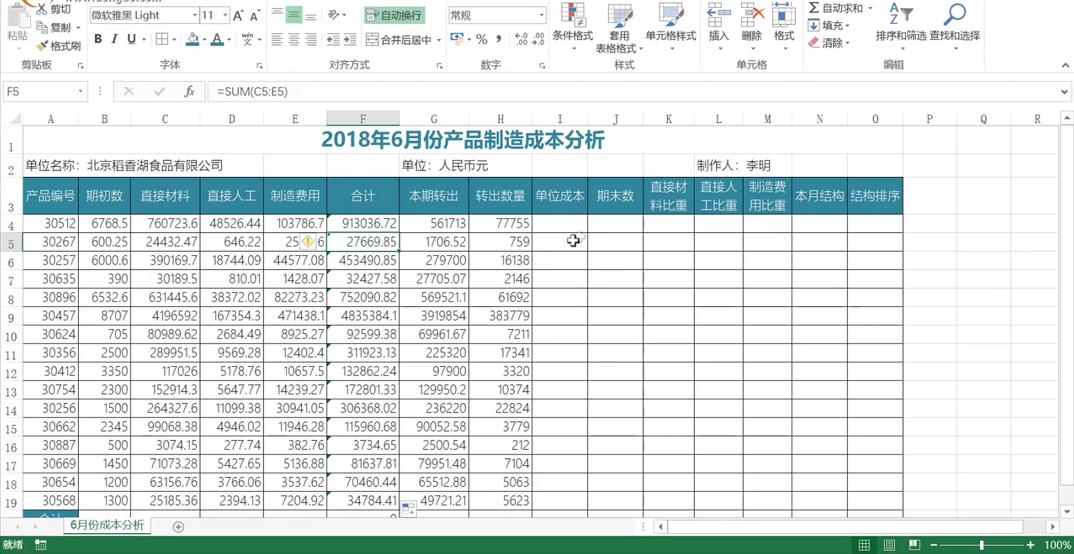The width and height of the screenshot is (1074, 554).
Task: Open the phonetic guide (wén 文) button
Action: (248, 39)
